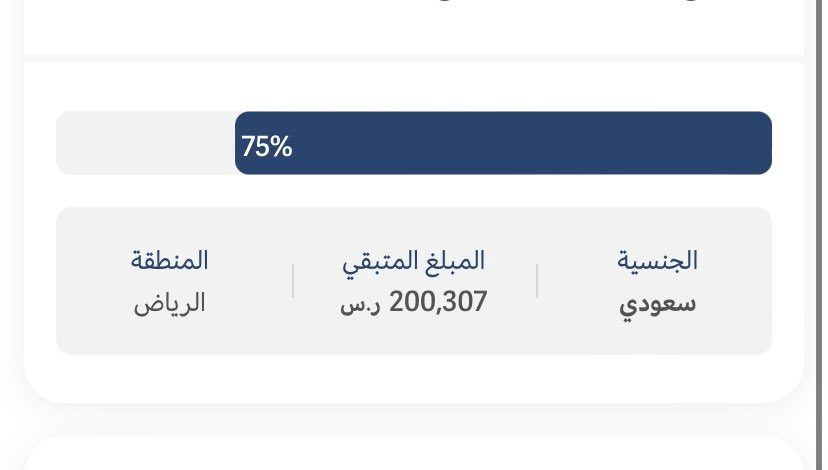This screenshot has width=828, height=470.
Task: Select the المنطقة label
Action: 170,260
